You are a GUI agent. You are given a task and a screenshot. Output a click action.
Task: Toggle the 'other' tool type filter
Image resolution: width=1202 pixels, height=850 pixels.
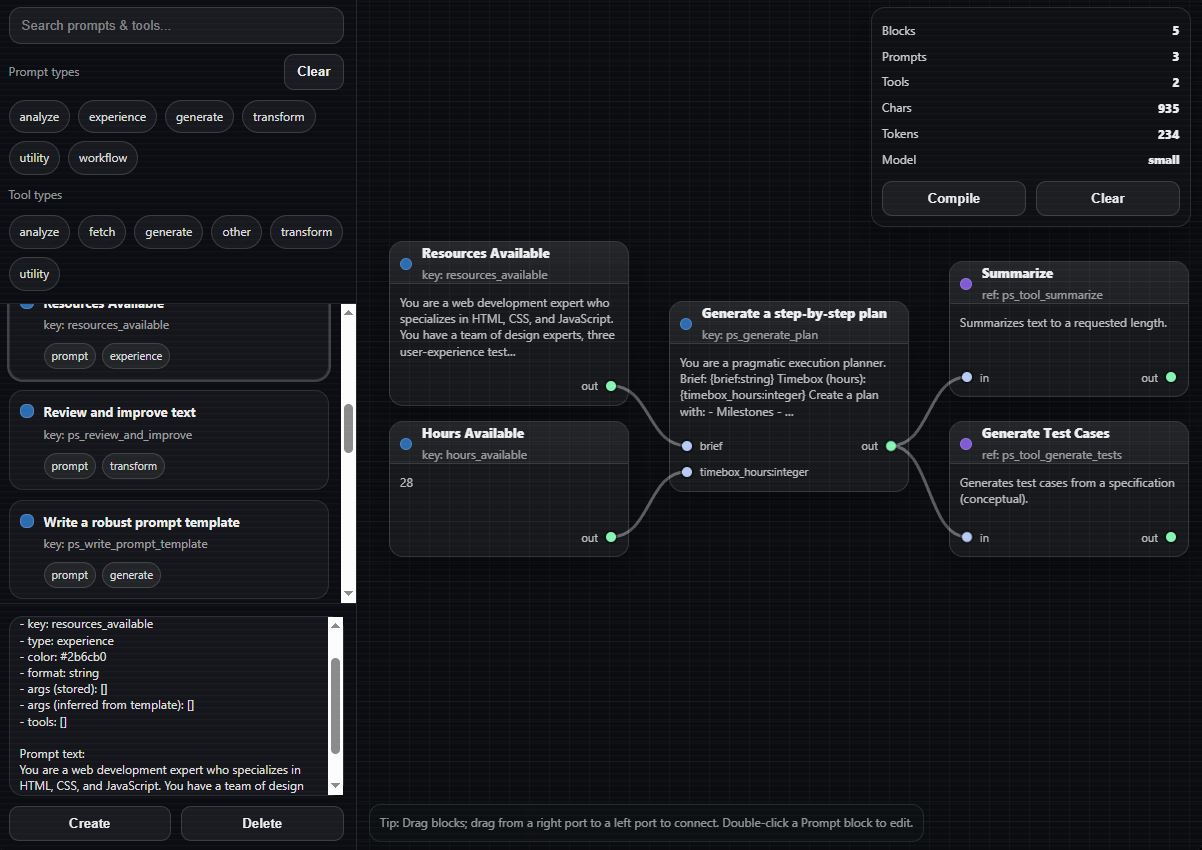tap(236, 231)
